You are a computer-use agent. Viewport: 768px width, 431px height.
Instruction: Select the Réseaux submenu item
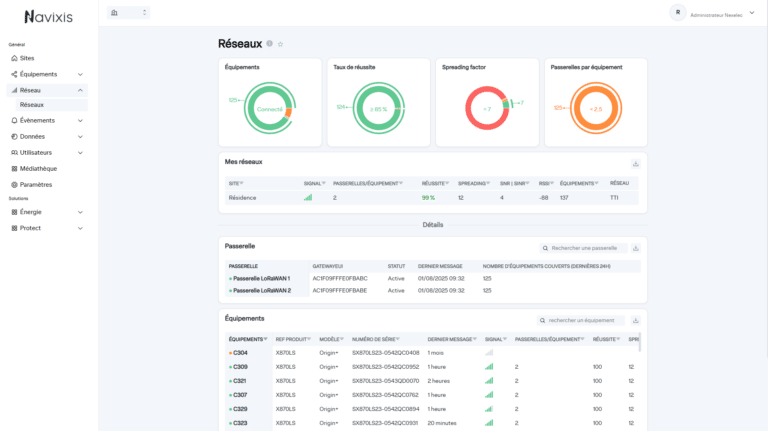[32, 104]
